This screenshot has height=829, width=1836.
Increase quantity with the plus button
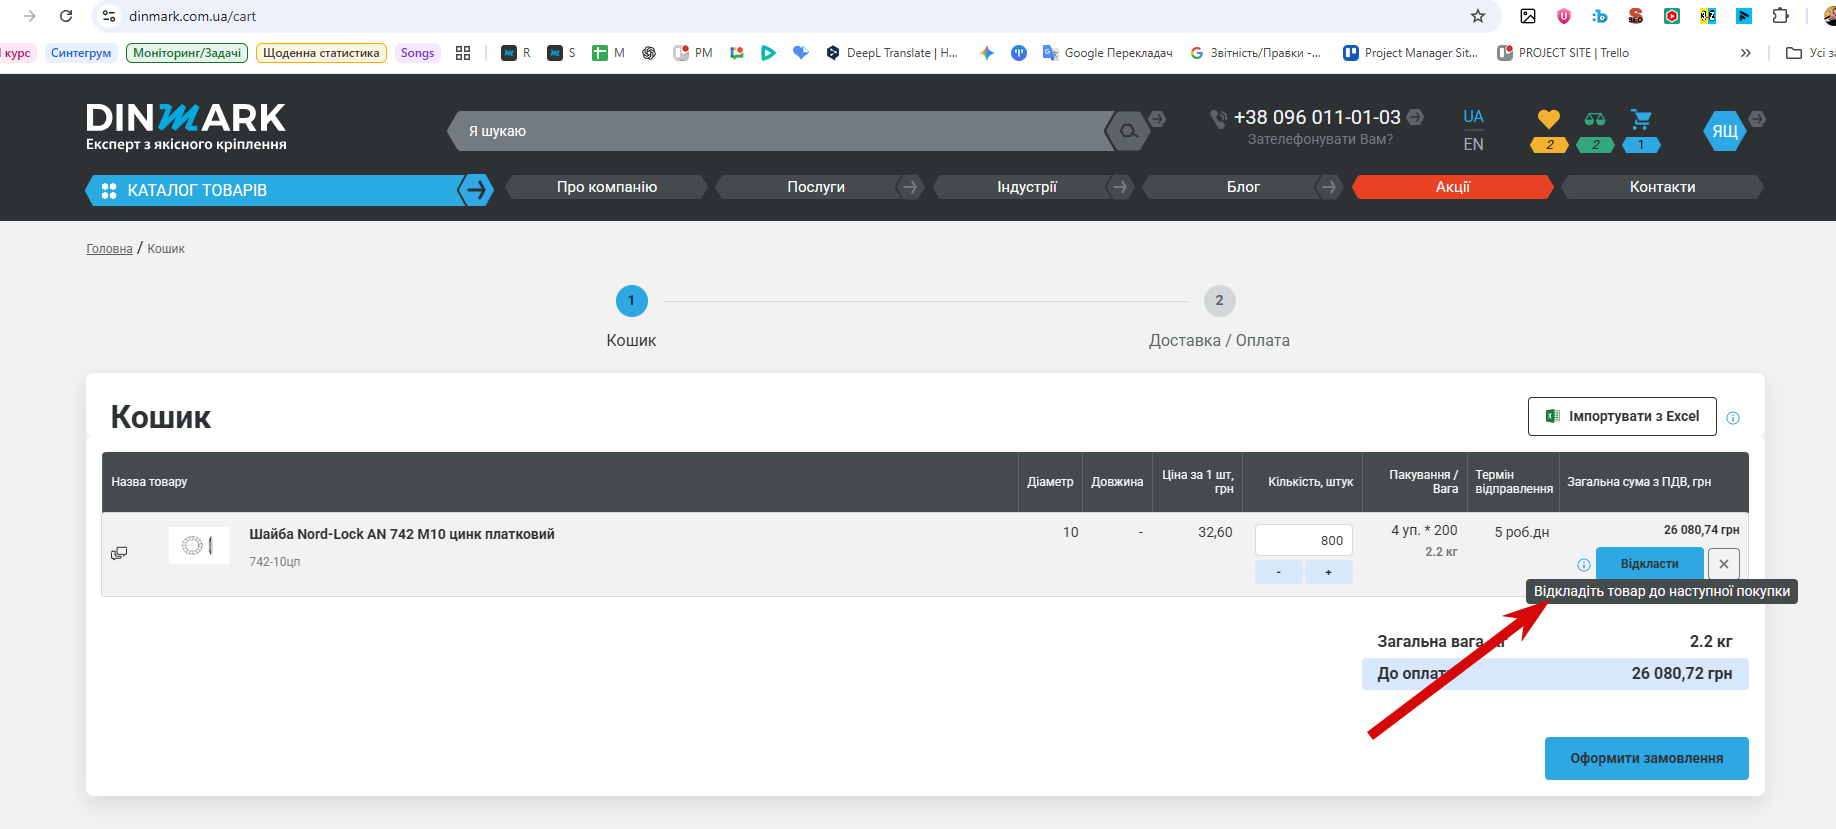click(x=1329, y=572)
